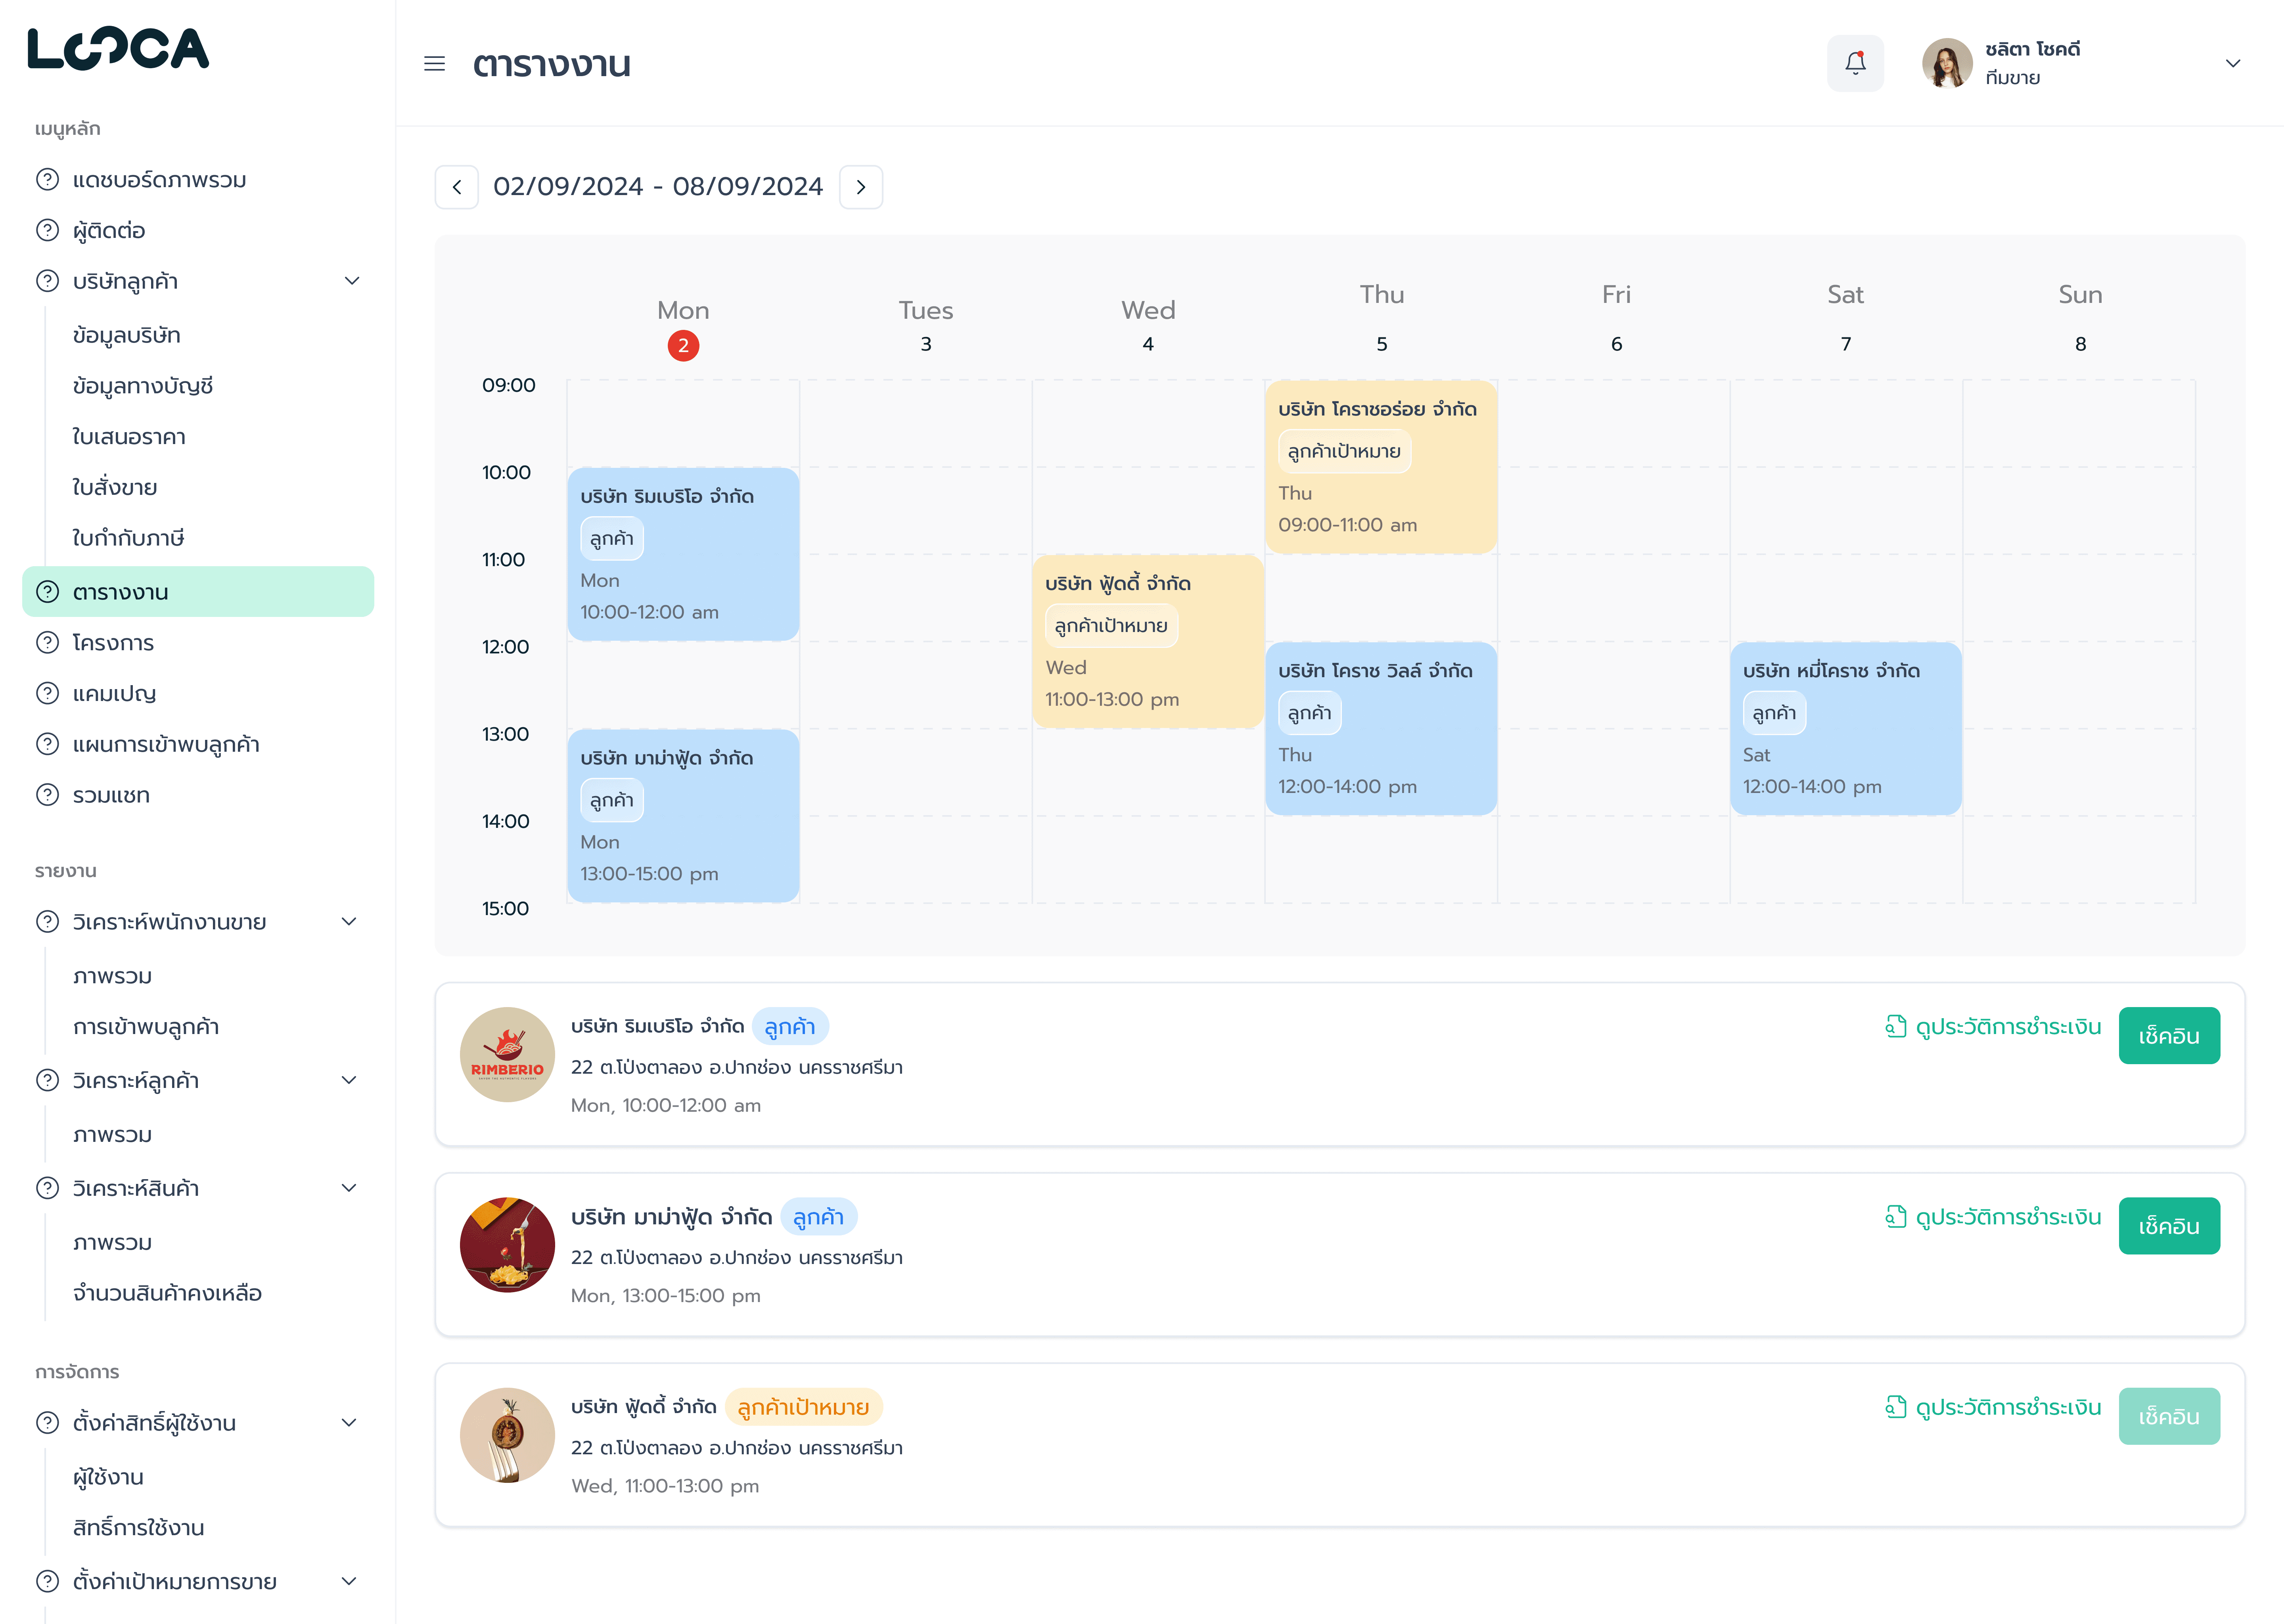
Task: Open the user account dropdown chevron
Action: point(2233,63)
